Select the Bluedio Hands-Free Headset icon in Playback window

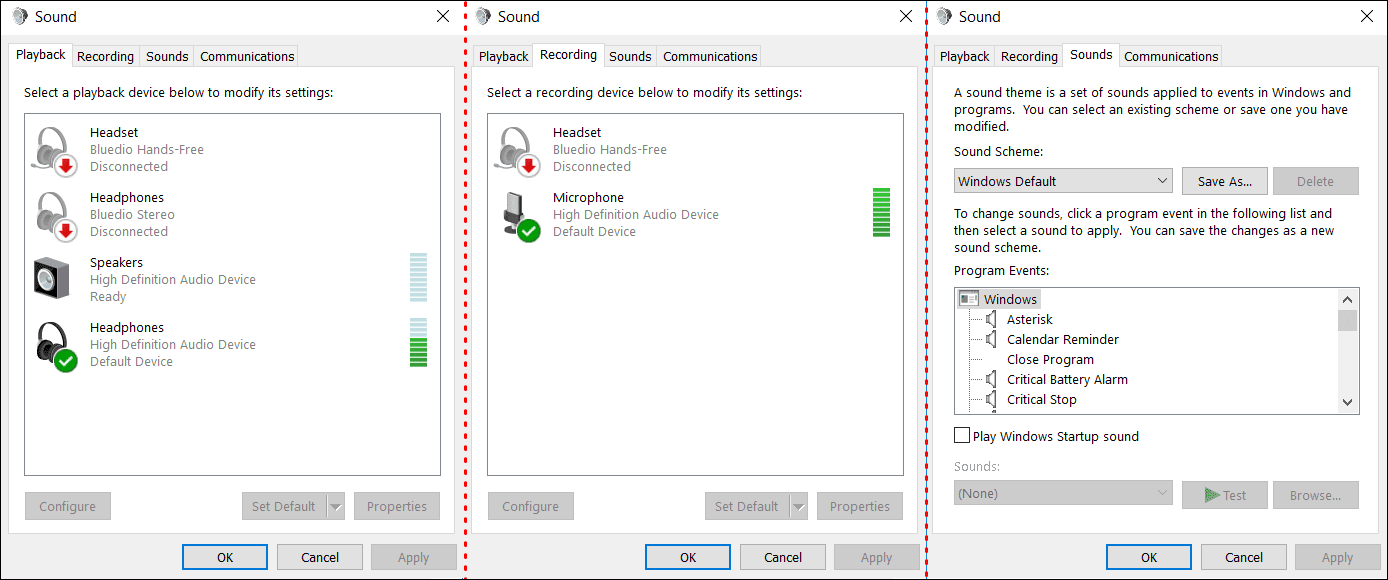(x=54, y=150)
